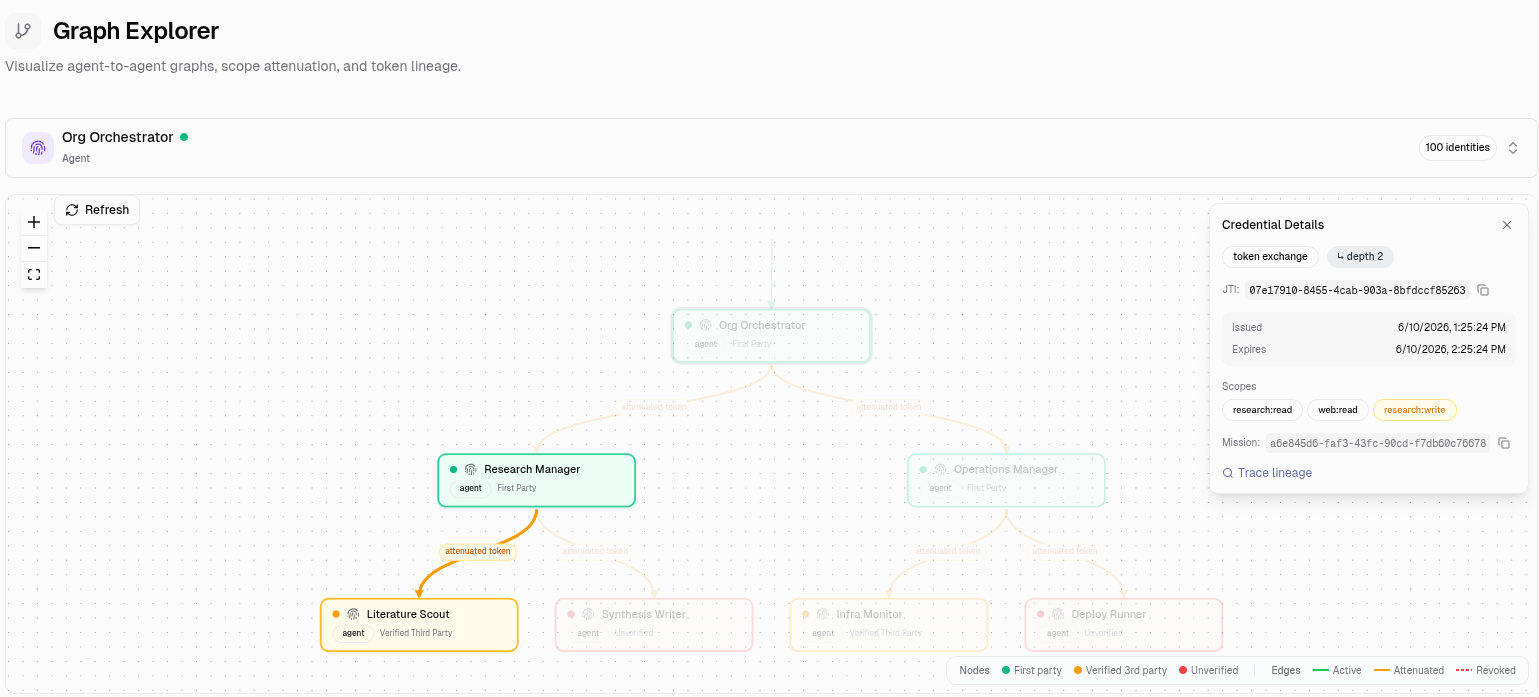1539x697 pixels.
Task: Click the Trace lineage search icon
Action: [x=1228, y=473]
